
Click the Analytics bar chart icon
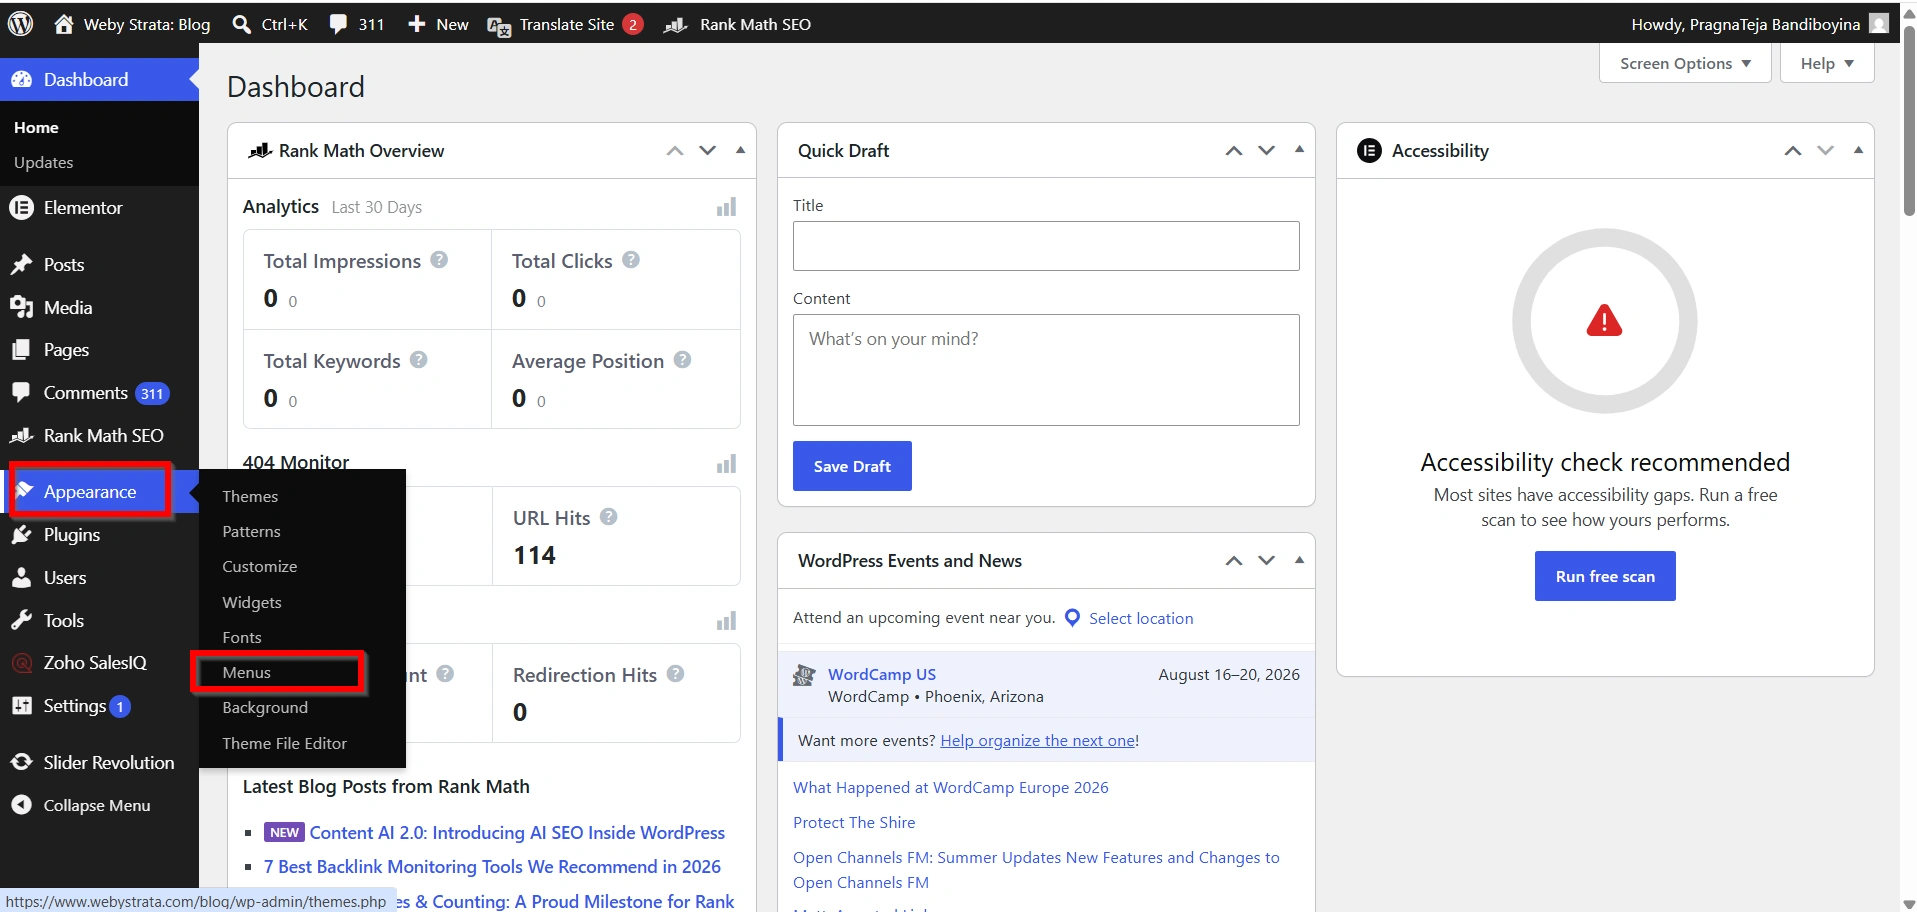coord(726,207)
